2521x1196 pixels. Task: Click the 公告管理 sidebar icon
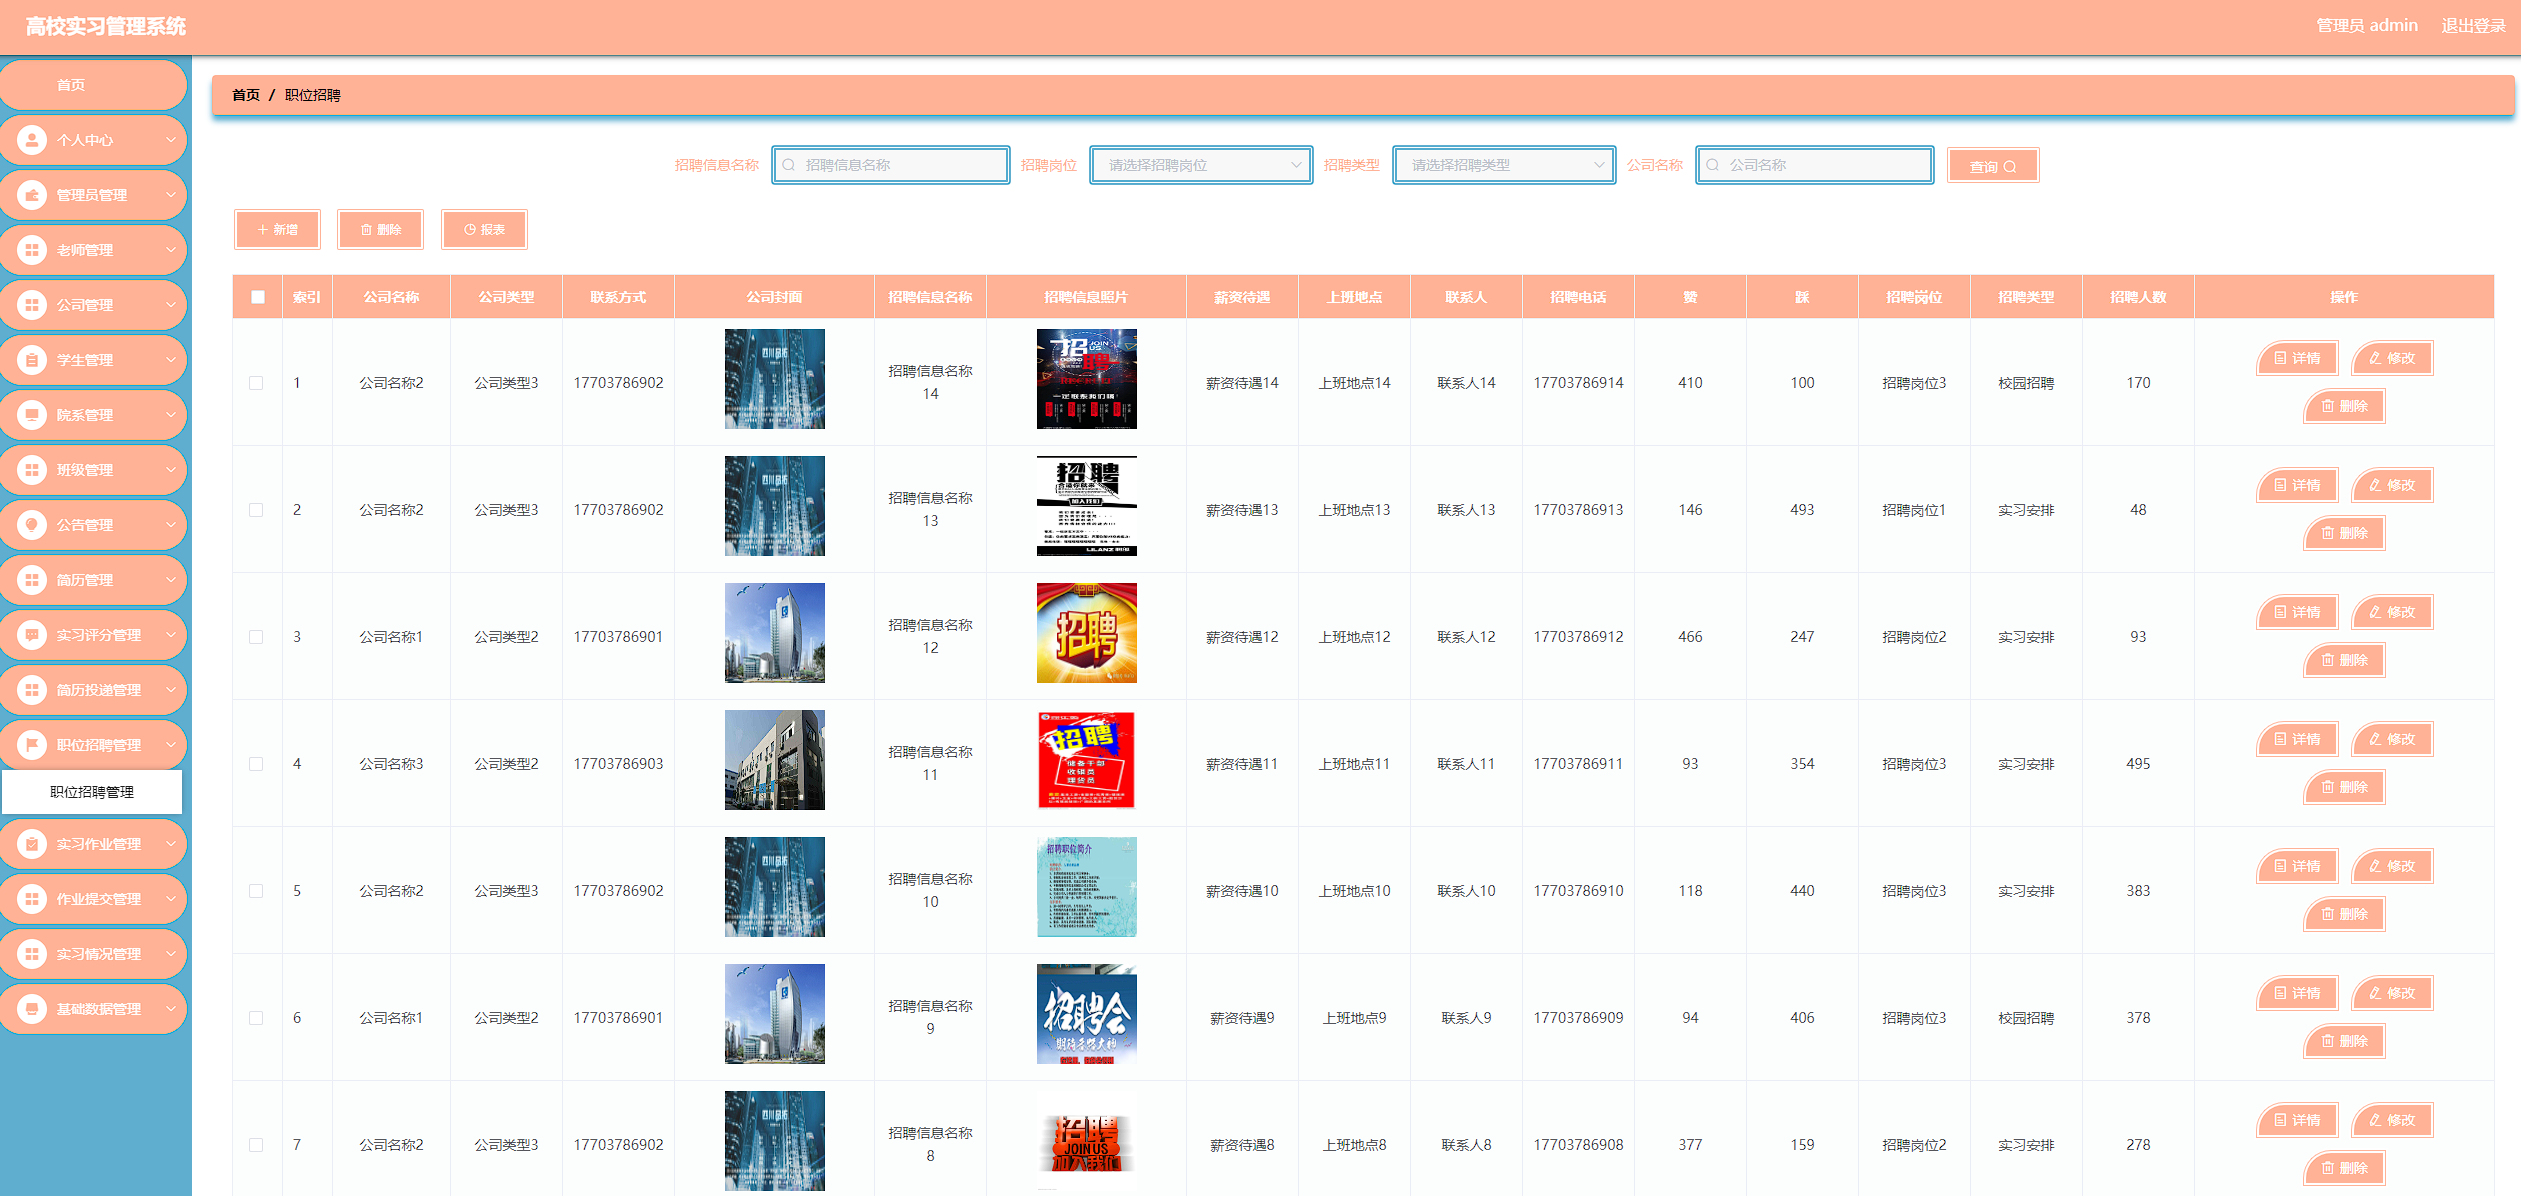[x=32, y=525]
